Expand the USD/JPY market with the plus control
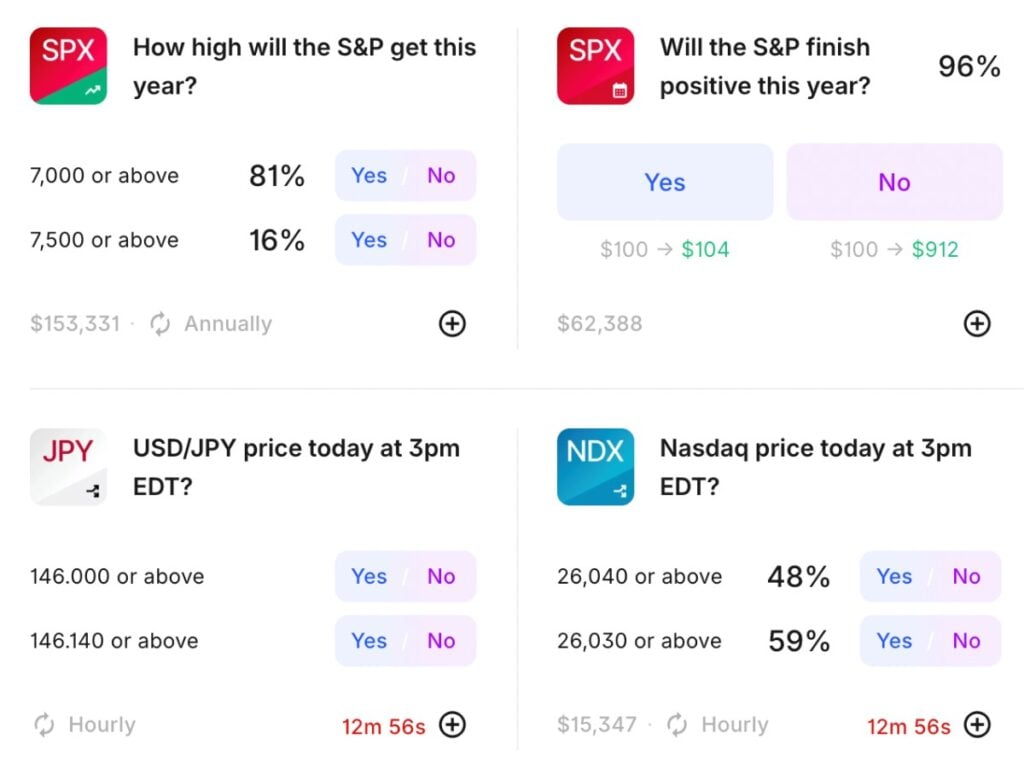The width and height of the screenshot is (1024, 768). [x=452, y=724]
